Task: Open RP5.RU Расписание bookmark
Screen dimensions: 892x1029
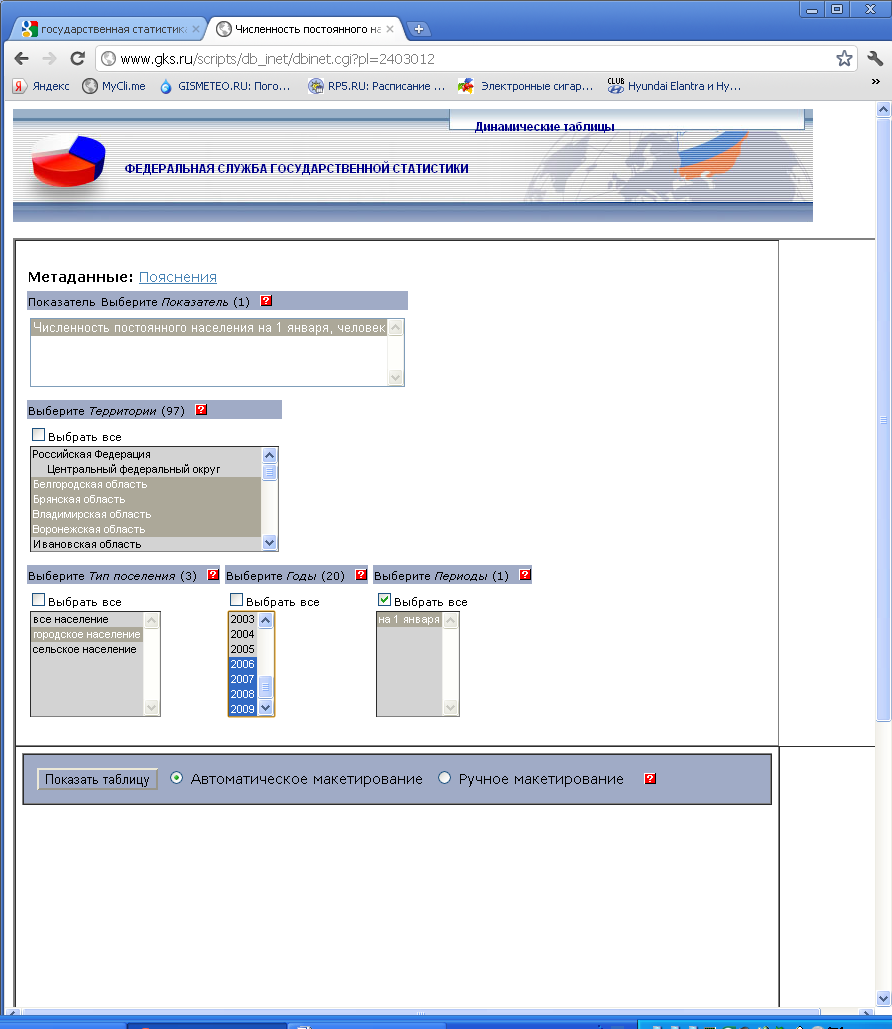Action: (377, 86)
